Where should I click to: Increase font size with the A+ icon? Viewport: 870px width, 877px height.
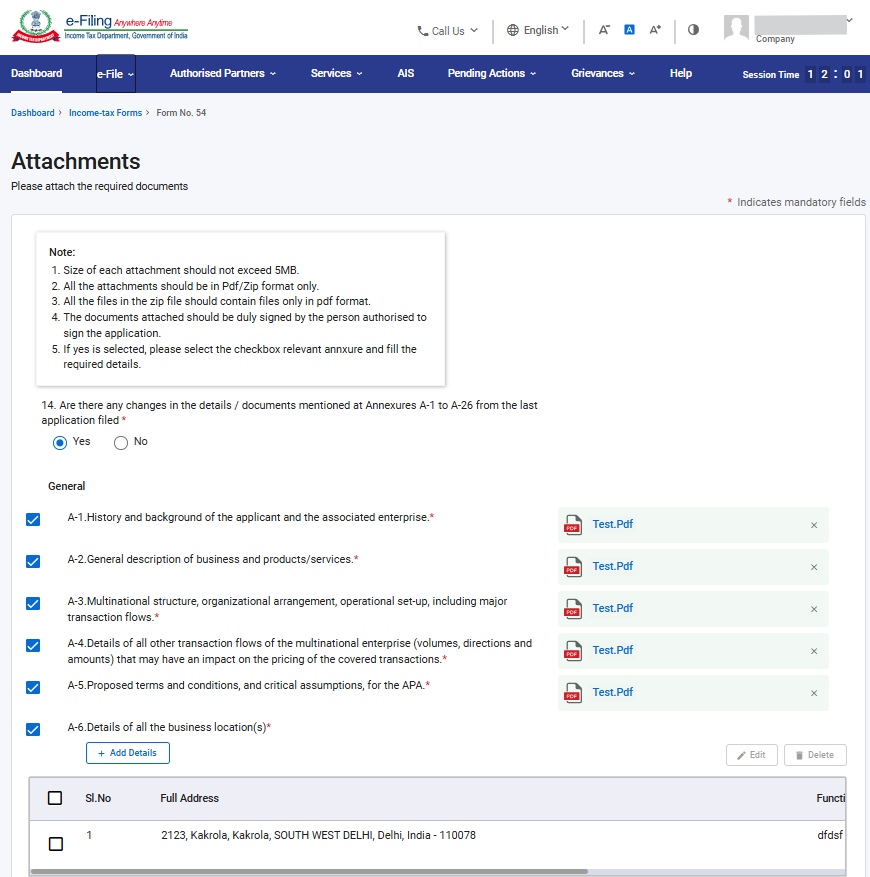tap(655, 30)
